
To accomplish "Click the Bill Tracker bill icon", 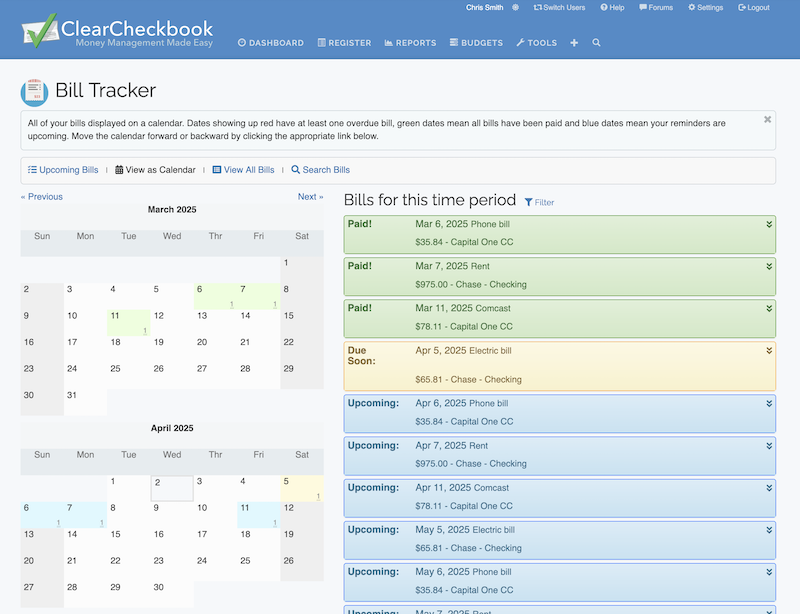I will tap(34, 91).
